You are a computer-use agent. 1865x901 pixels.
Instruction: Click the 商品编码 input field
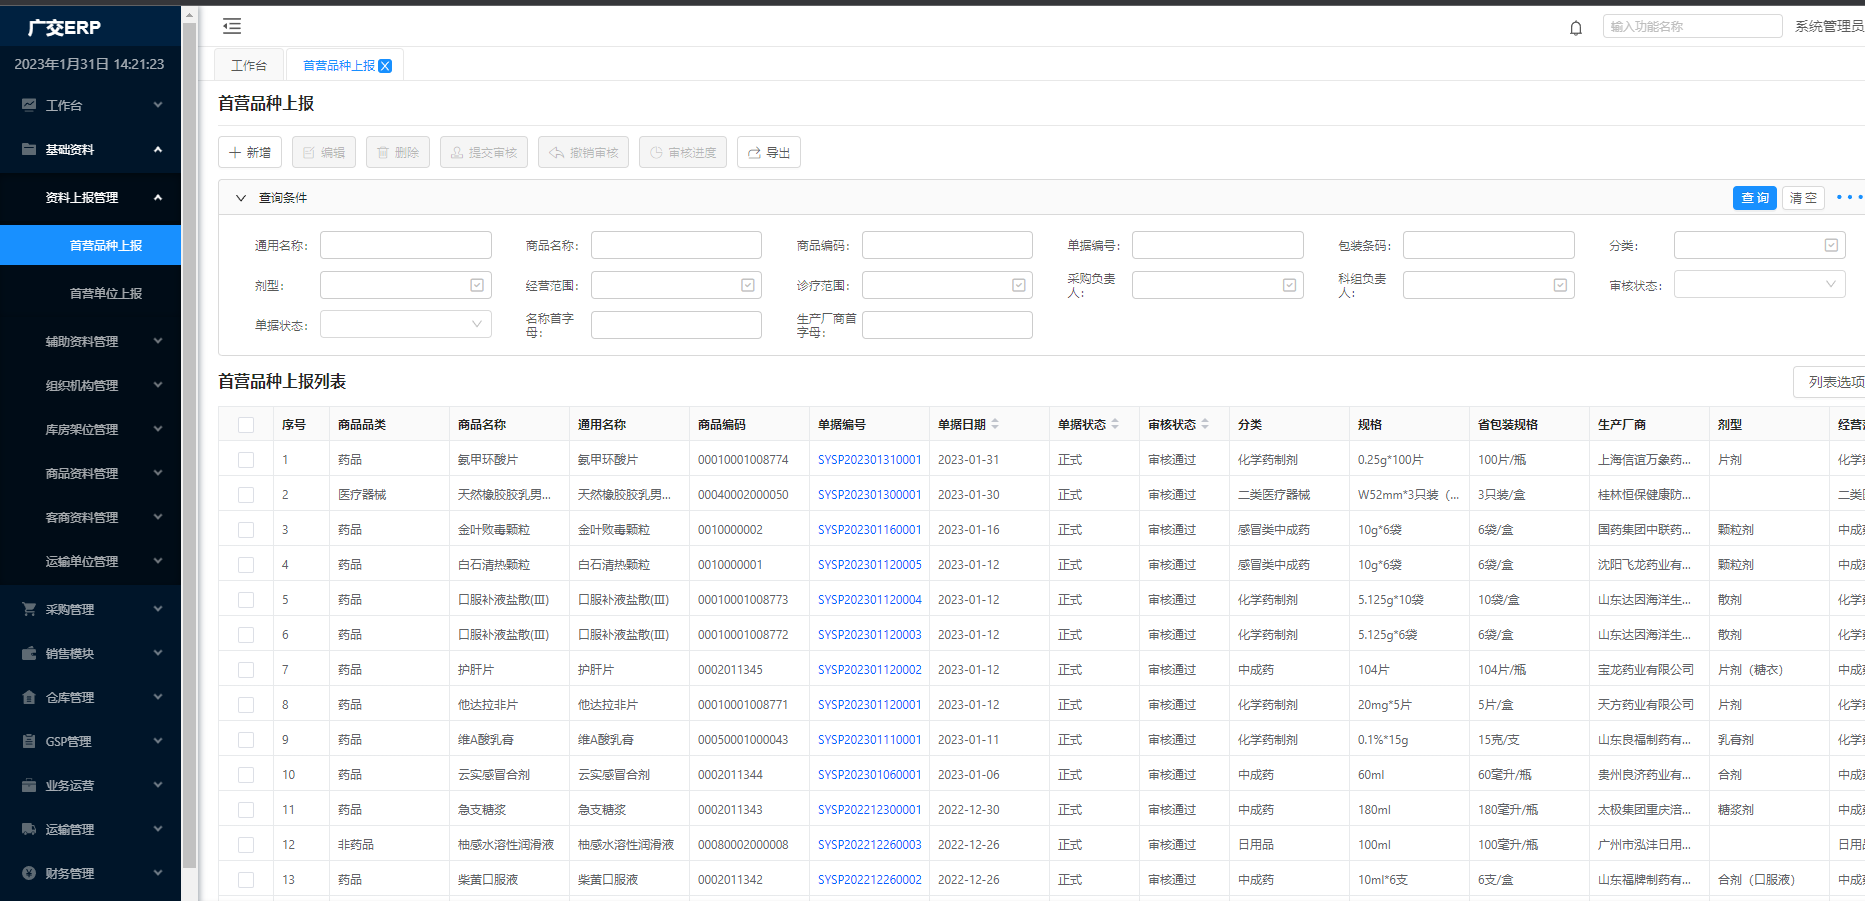[947, 245]
